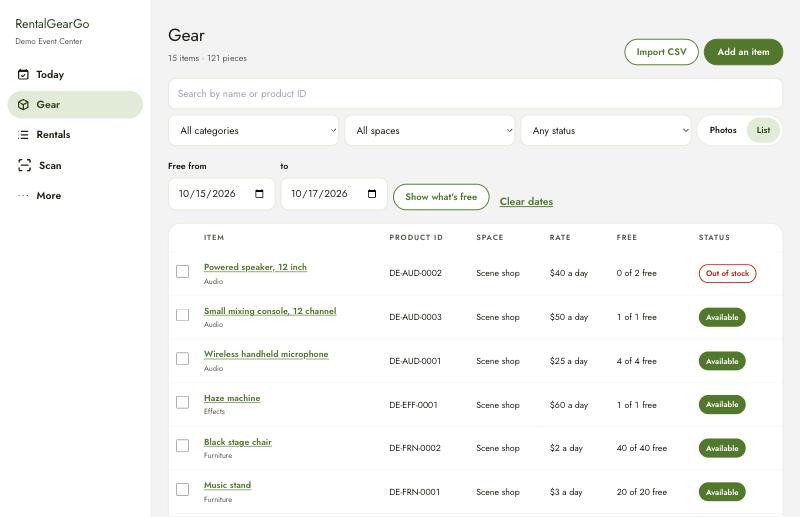
Task: Switch to List view
Action: [763, 130]
